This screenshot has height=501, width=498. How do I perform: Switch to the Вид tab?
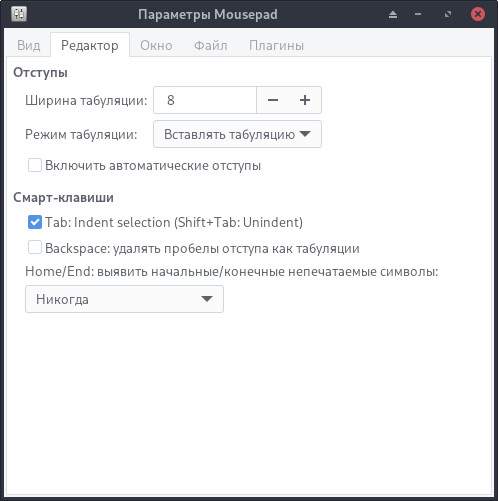pyautogui.click(x=29, y=45)
